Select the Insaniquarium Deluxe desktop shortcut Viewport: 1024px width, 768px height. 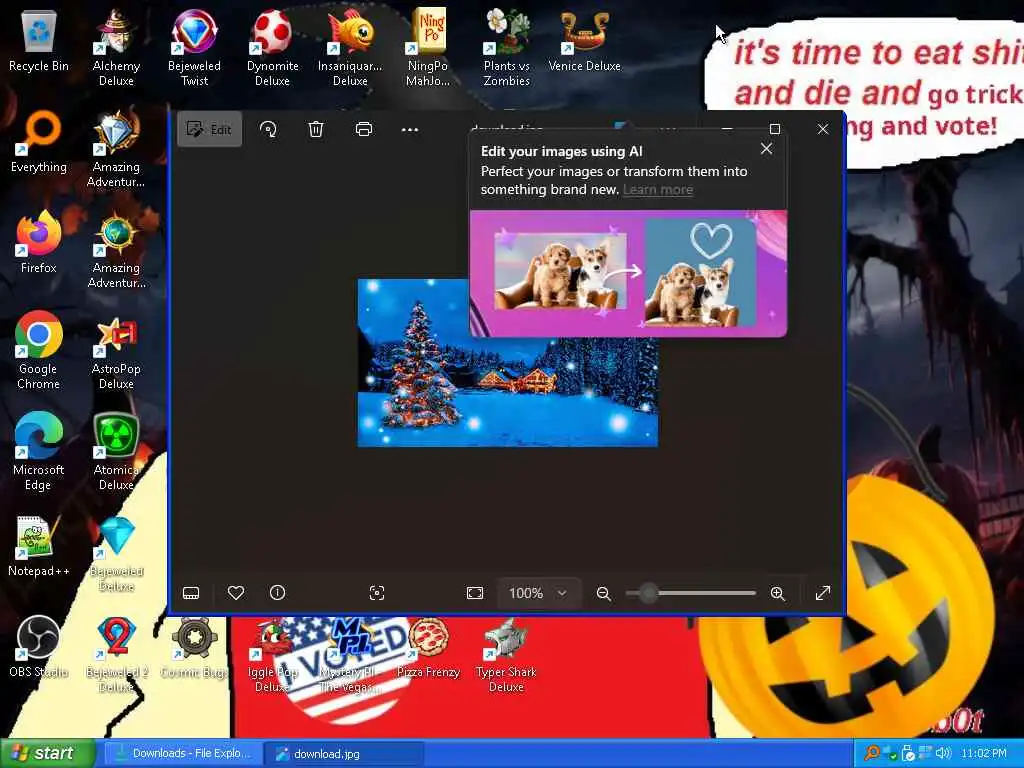[x=350, y=48]
